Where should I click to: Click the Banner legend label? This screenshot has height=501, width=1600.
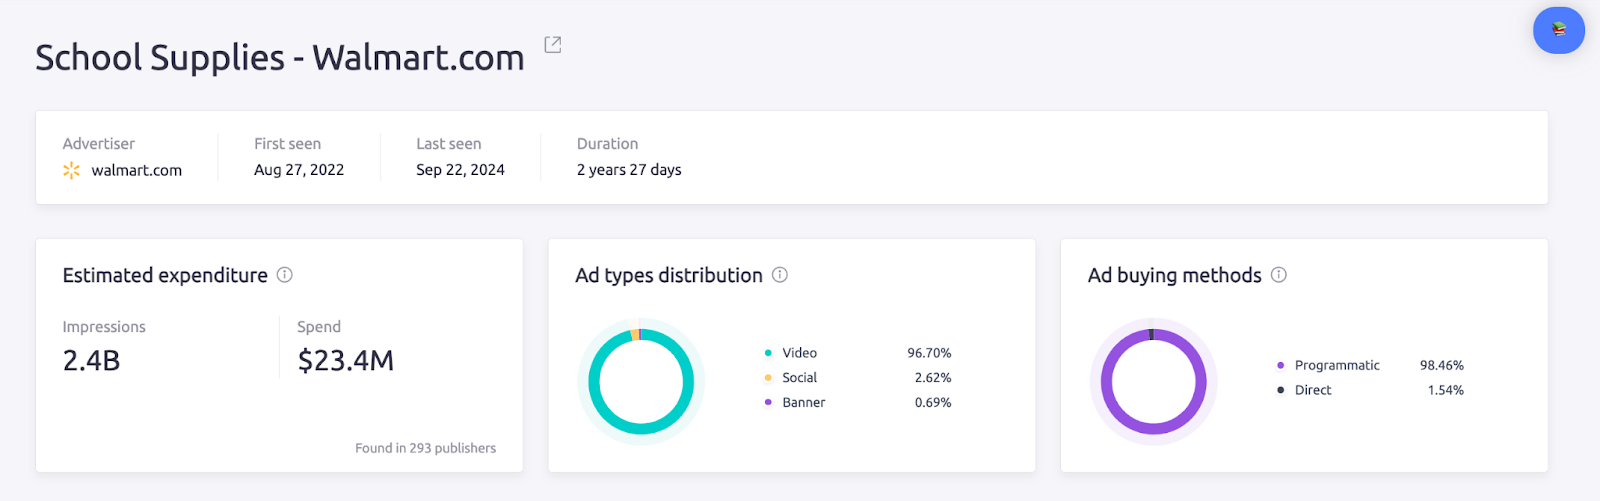804,403
